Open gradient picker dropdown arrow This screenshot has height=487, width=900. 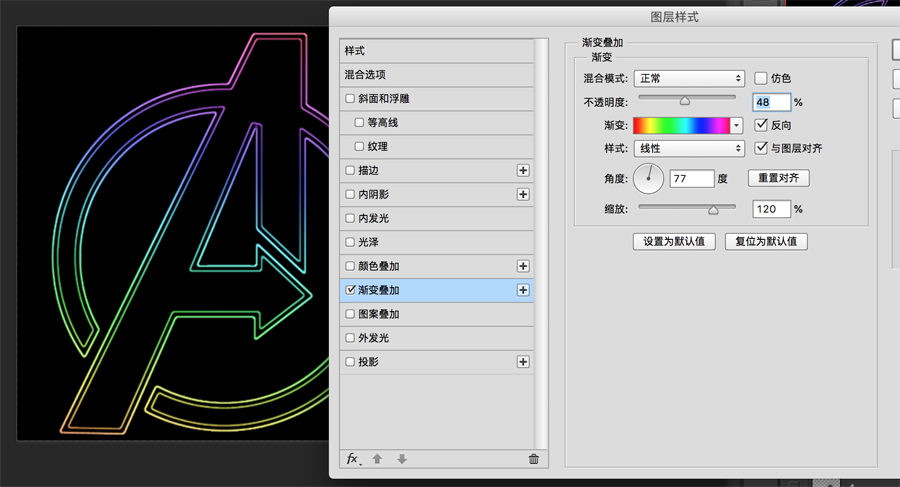tap(736, 125)
